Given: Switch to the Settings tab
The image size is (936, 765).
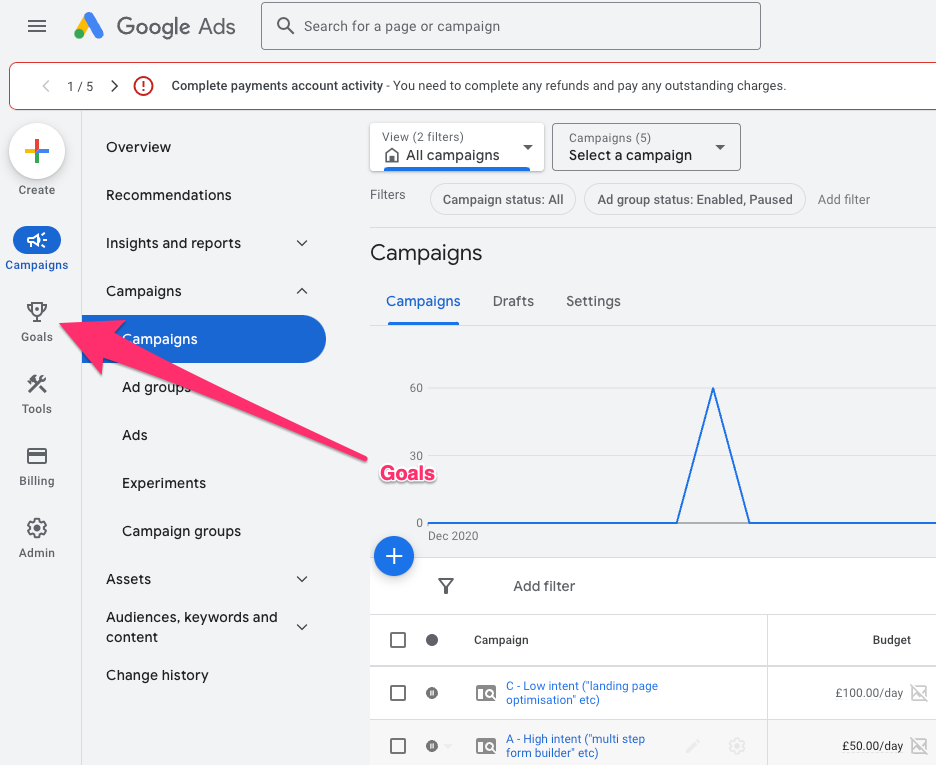Looking at the screenshot, I should [593, 301].
